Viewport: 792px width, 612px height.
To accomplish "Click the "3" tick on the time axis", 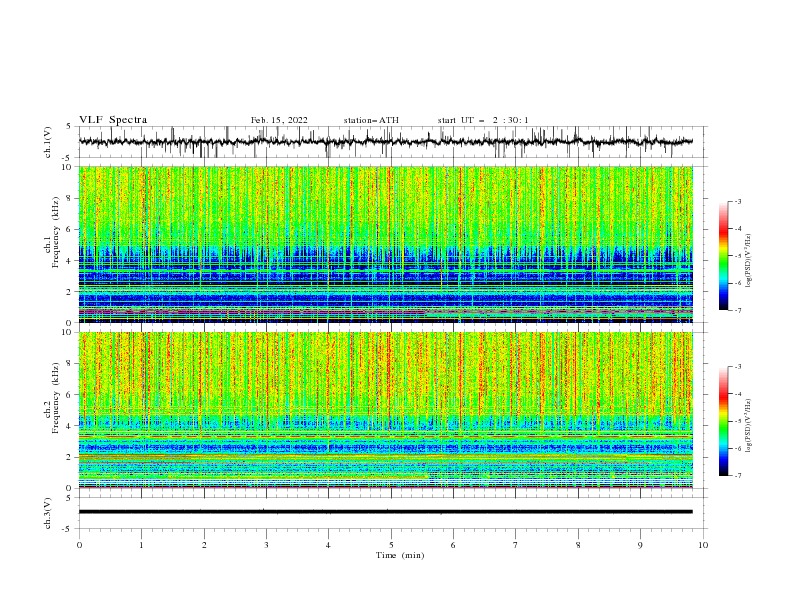I will (x=266, y=545).
